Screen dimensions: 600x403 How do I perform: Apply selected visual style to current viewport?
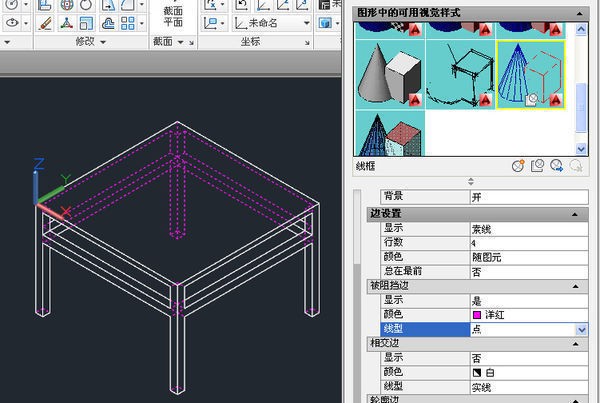click(537, 167)
